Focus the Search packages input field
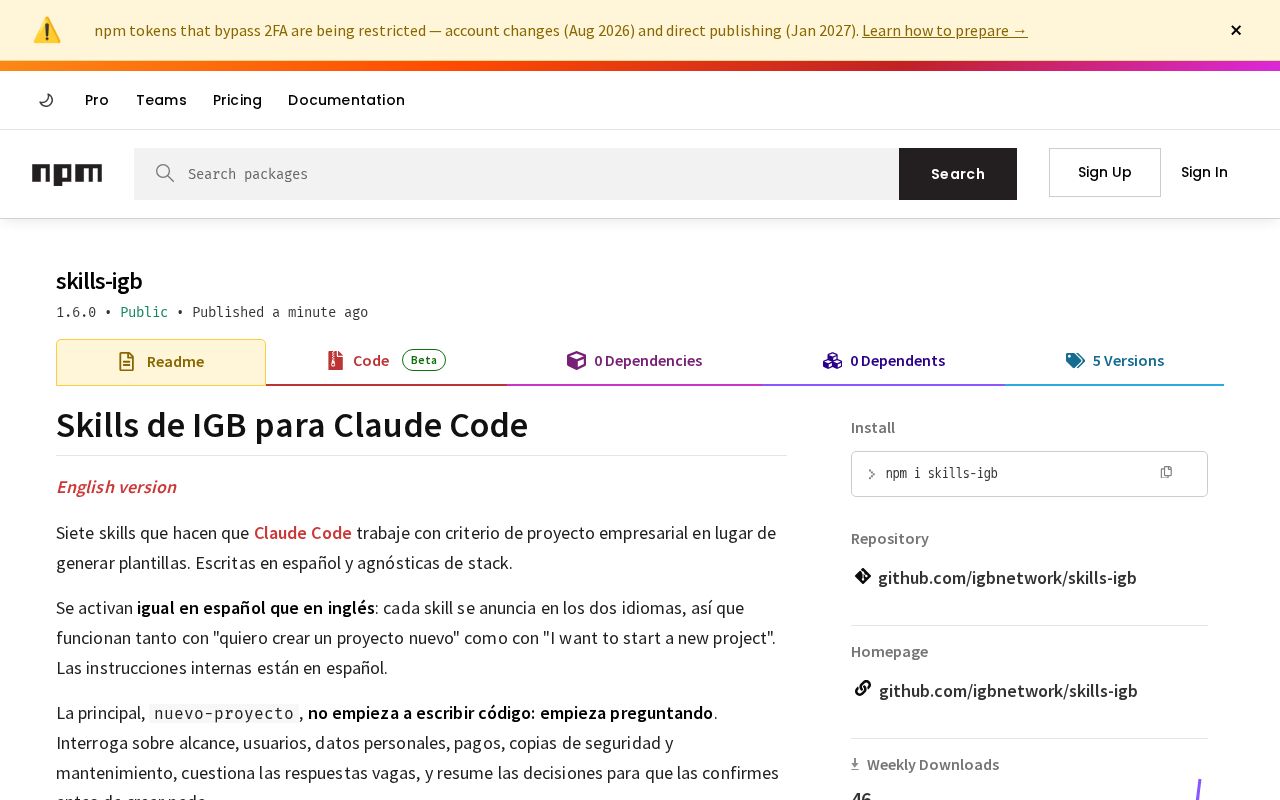Screen dimensions: 1280x800 coord(516,174)
